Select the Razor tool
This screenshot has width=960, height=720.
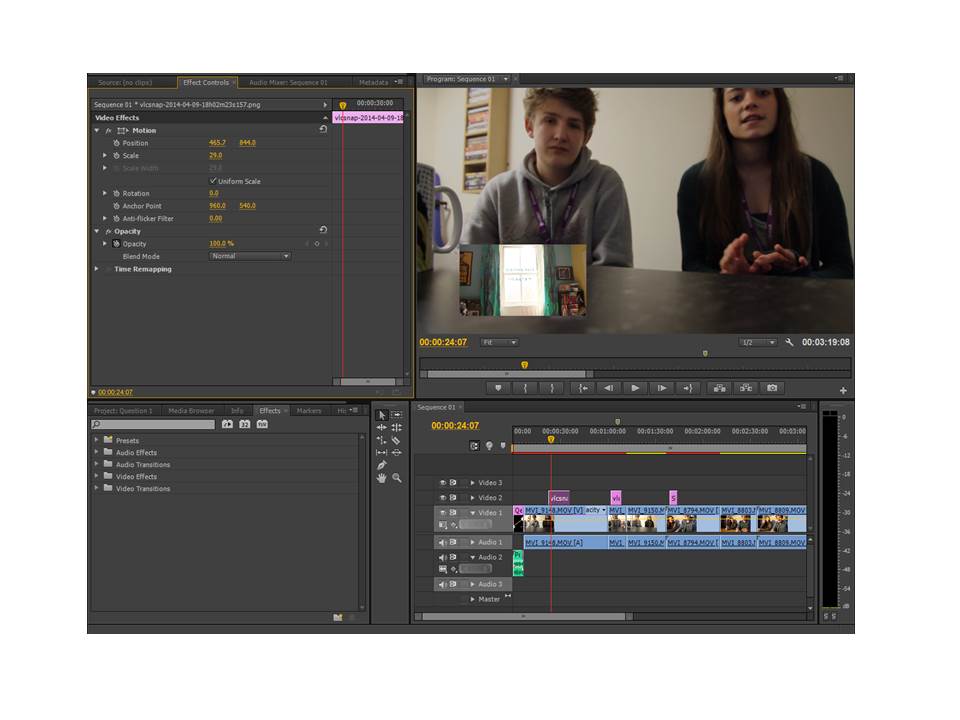click(x=397, y=440)
